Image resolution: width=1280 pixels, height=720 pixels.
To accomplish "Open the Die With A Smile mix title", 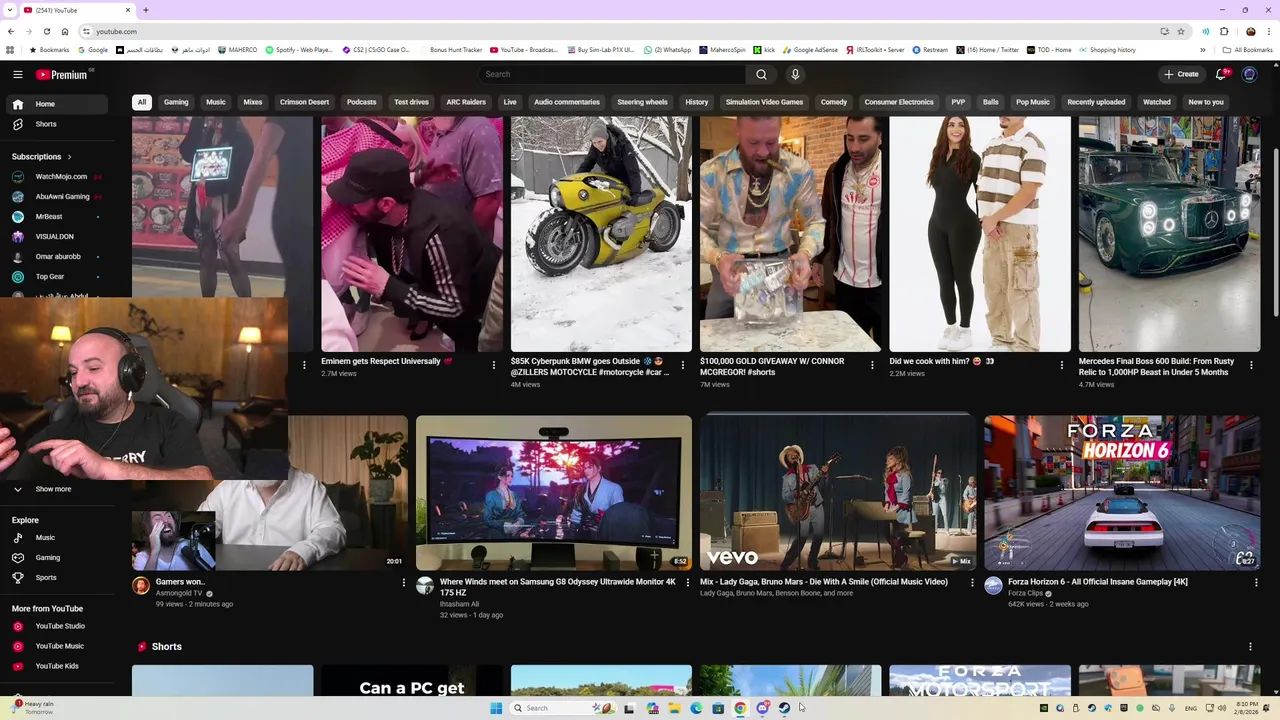I will pos(824,582).
